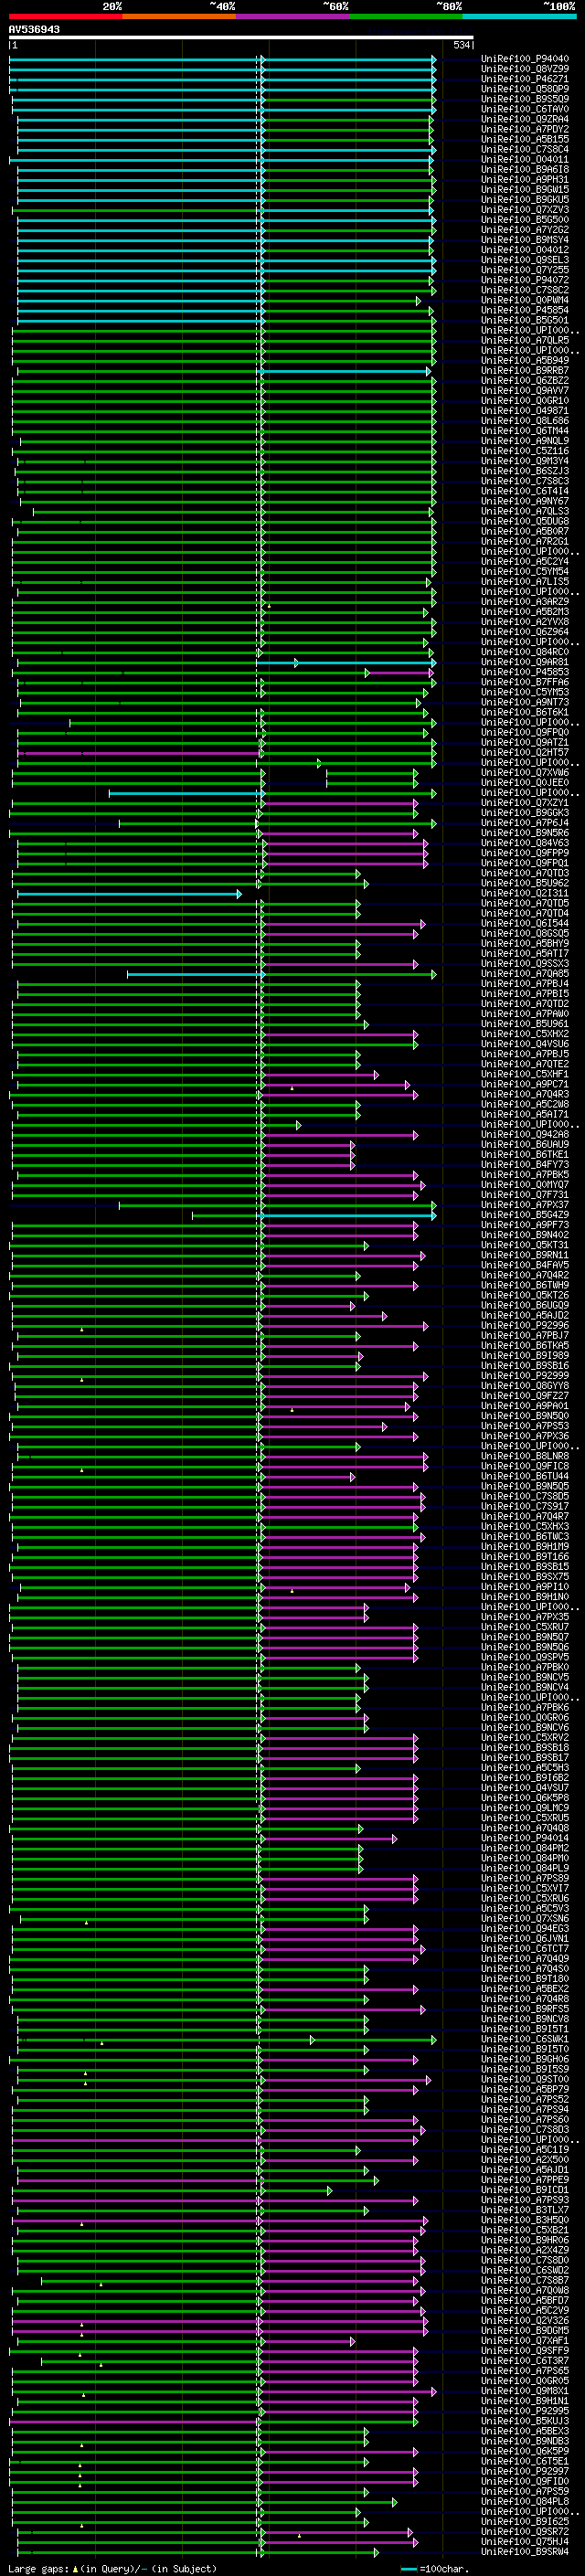This screenshot has height=2576, width=585.
Task: Select hit label UniRef100_Q9FID0
Action: [525, 2482]
